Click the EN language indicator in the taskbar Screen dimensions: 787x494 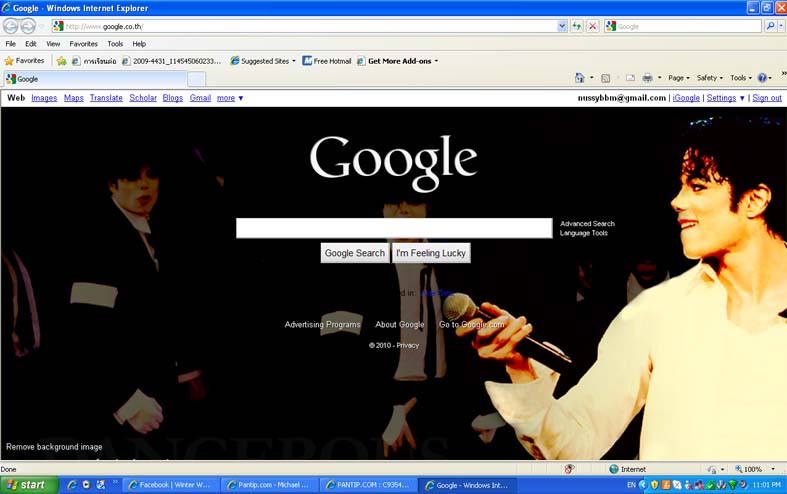tap(631, 484)
